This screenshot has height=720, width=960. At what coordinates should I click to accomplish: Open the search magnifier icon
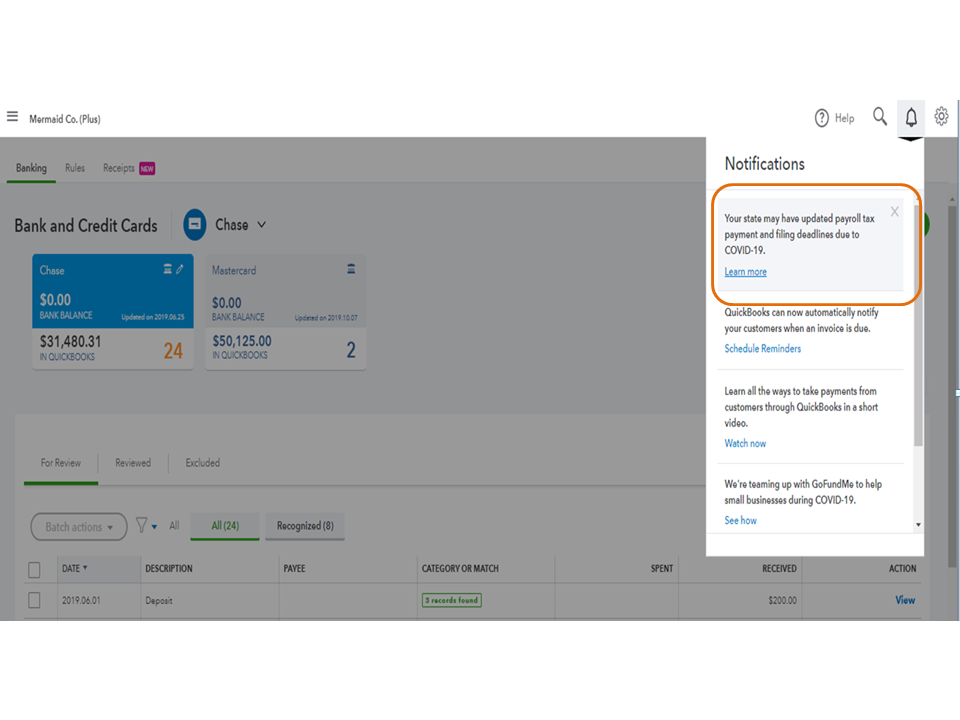(880, 116)
